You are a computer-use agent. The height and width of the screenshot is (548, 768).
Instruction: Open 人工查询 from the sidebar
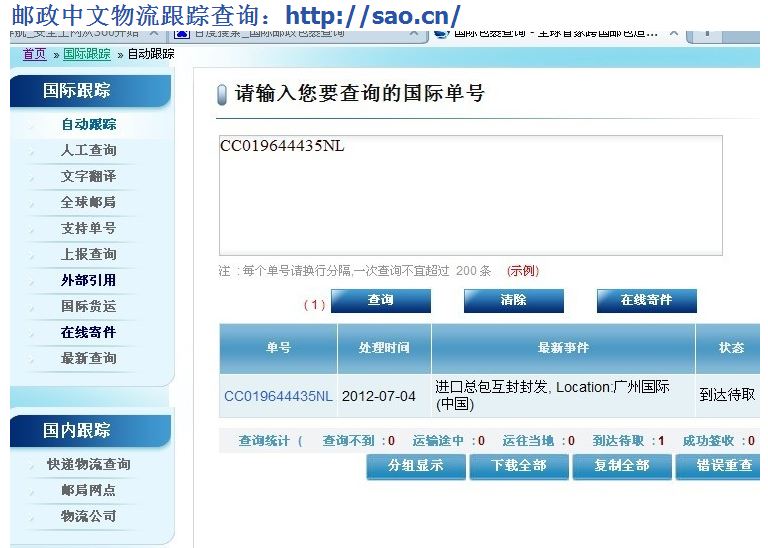click(x=88, y=150)
